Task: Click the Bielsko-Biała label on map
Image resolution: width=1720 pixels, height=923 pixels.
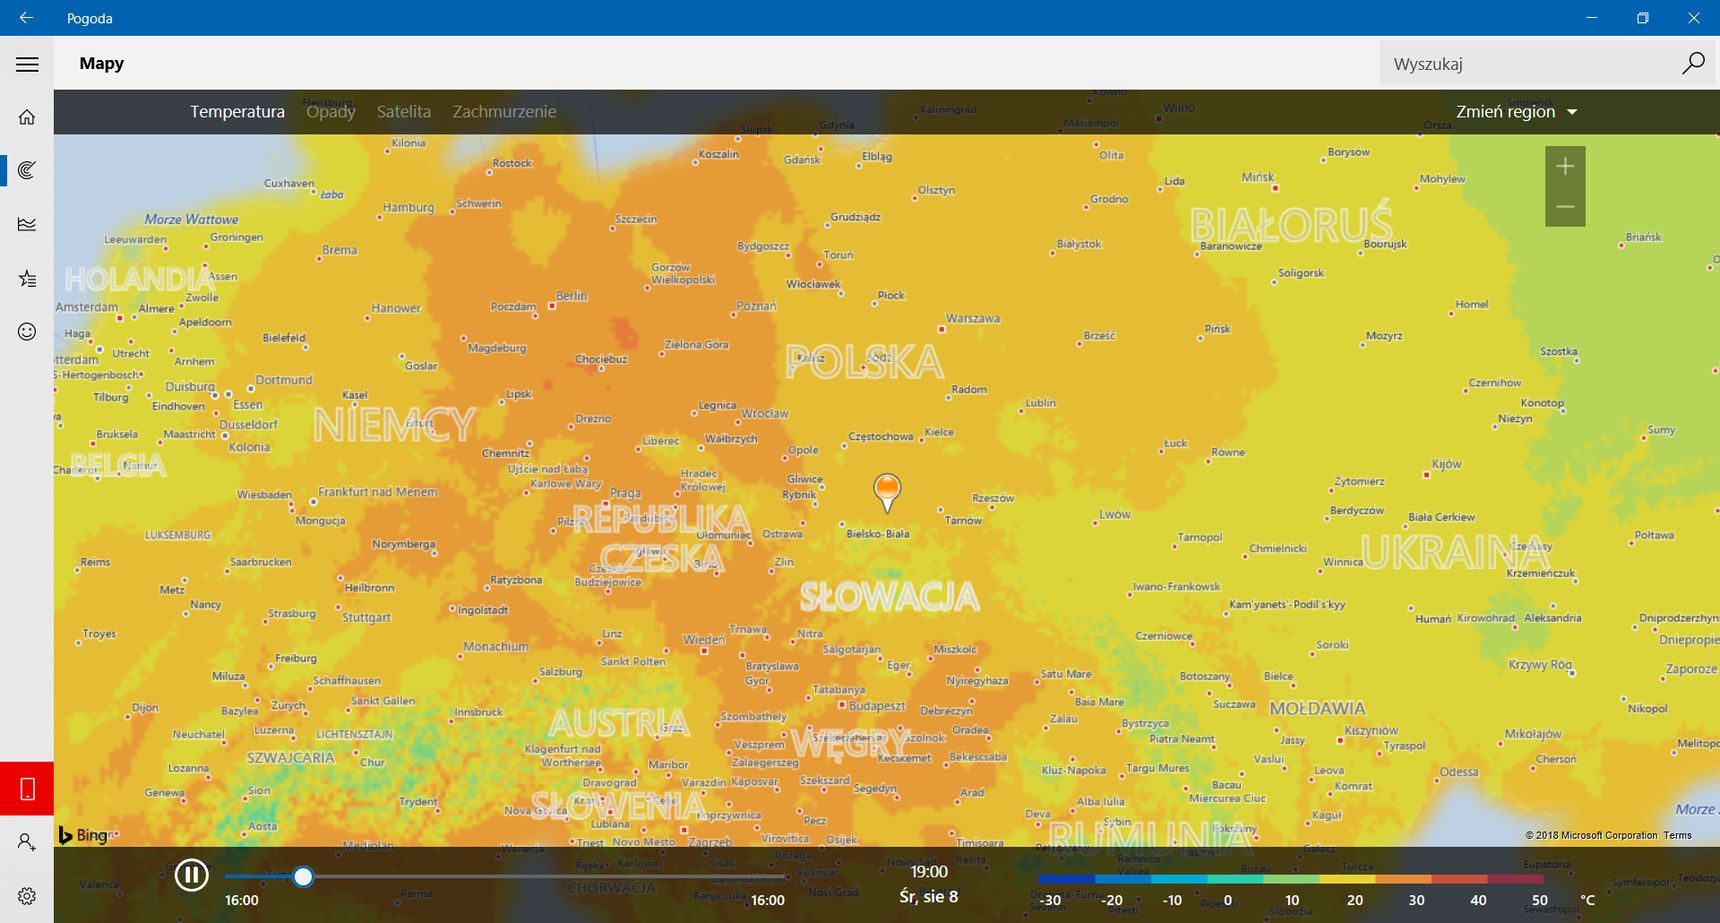Action: (x=878, y=534)
